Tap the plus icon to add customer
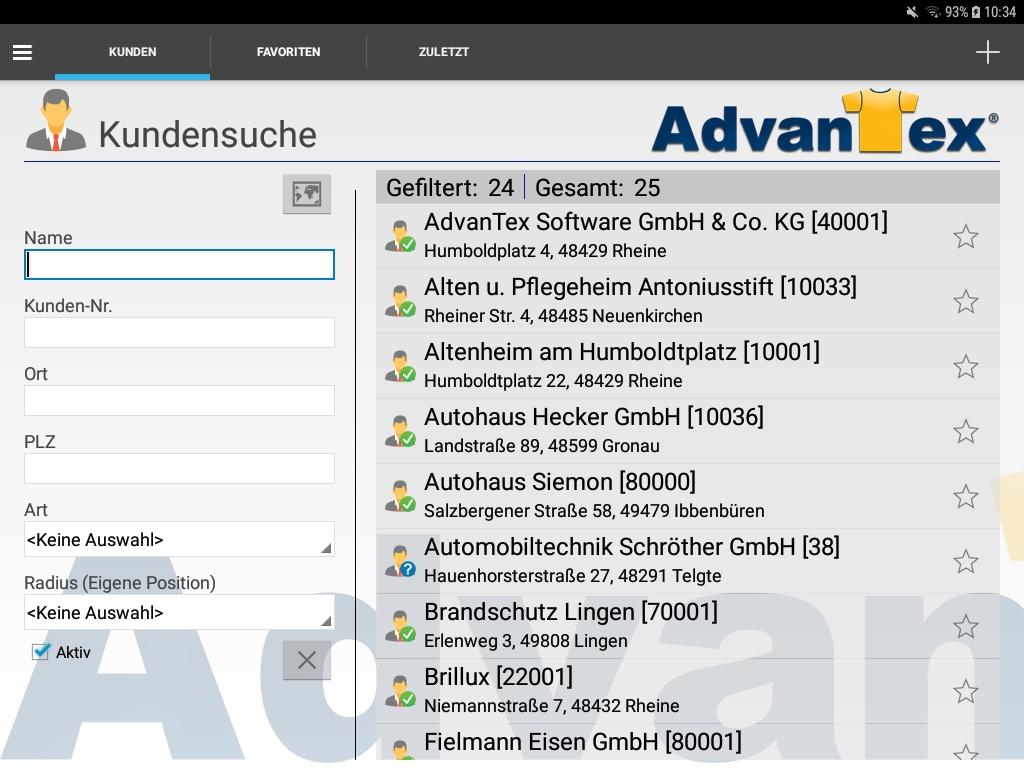This screenshot has width=1024, height=768. click(987, 52)
